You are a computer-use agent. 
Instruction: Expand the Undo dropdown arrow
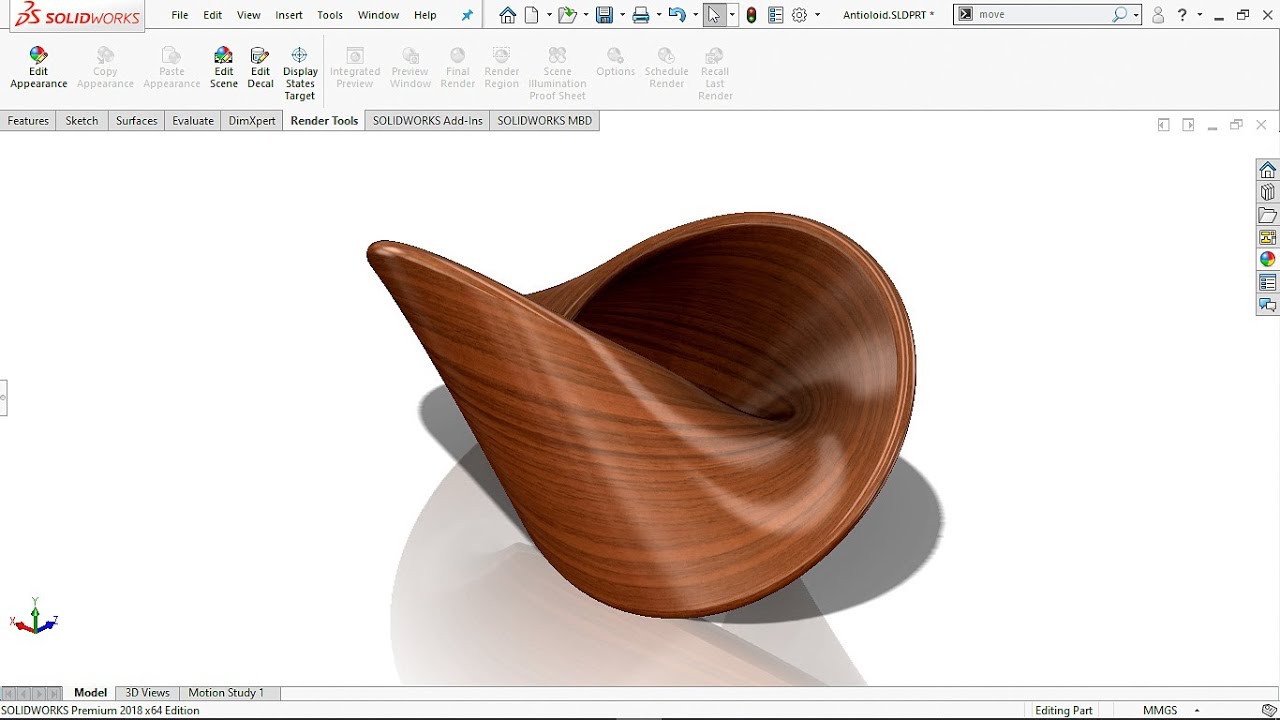[x=695, y=15]
